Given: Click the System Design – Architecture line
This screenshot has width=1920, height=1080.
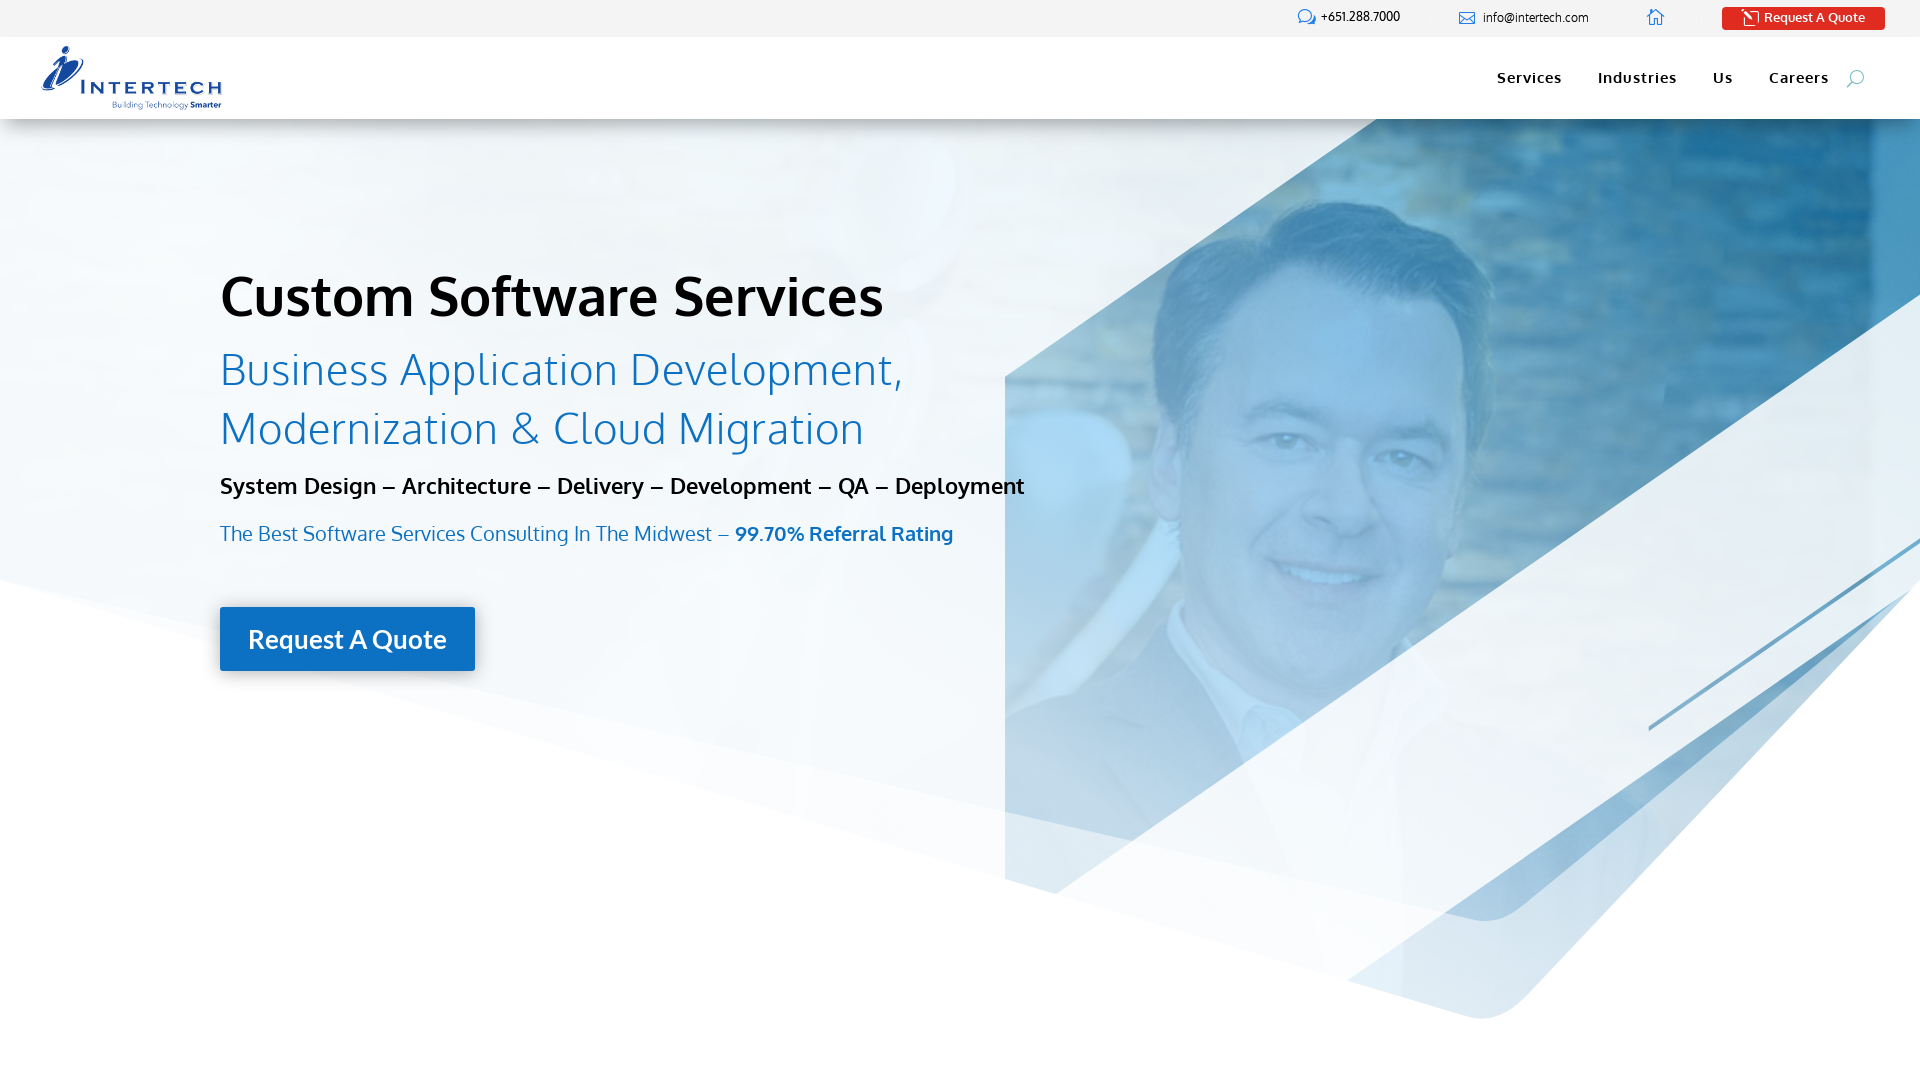Looking at the screenshot, I should click(x=622, y=486).
